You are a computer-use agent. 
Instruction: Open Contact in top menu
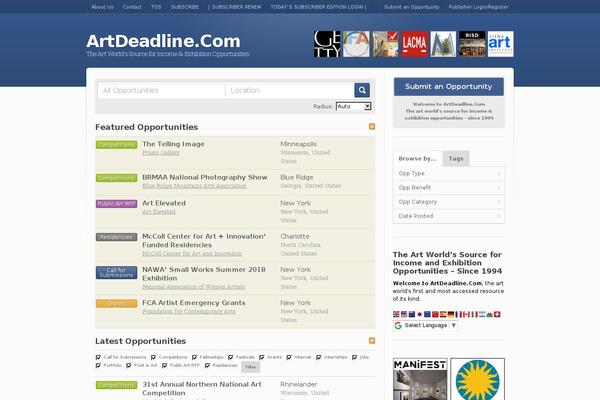coord(132,7)
